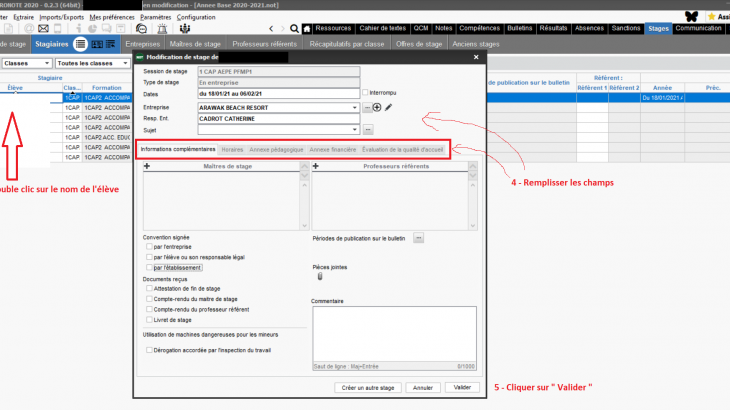
Task: Enable Livret de stage checkbox
Action: coord(150,320)
